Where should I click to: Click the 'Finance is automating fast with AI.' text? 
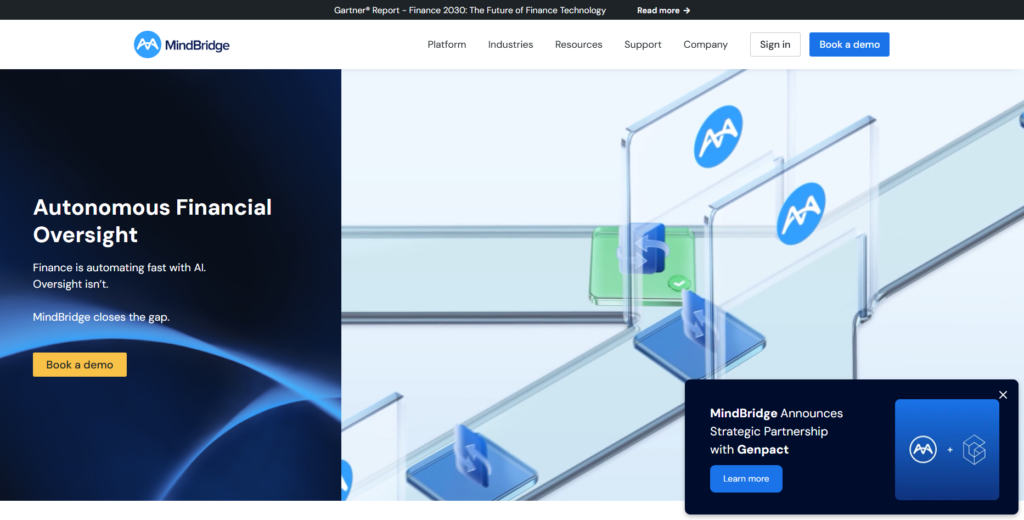[x=120, y=267]
